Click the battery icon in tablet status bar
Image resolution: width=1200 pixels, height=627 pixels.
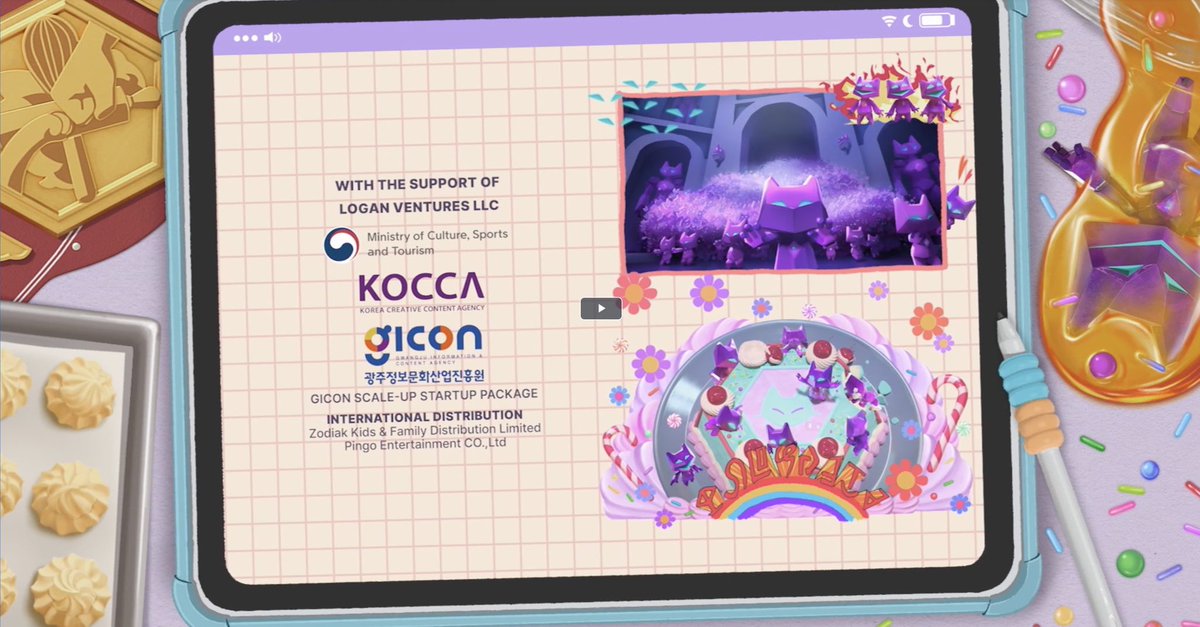tap(938, 21)
